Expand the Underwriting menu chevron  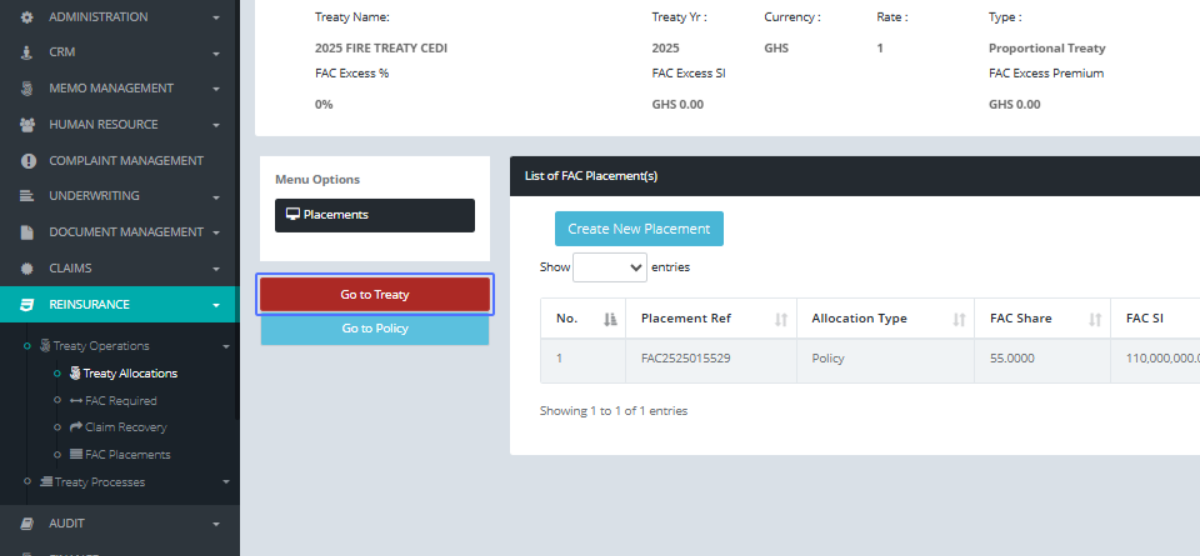216,197
